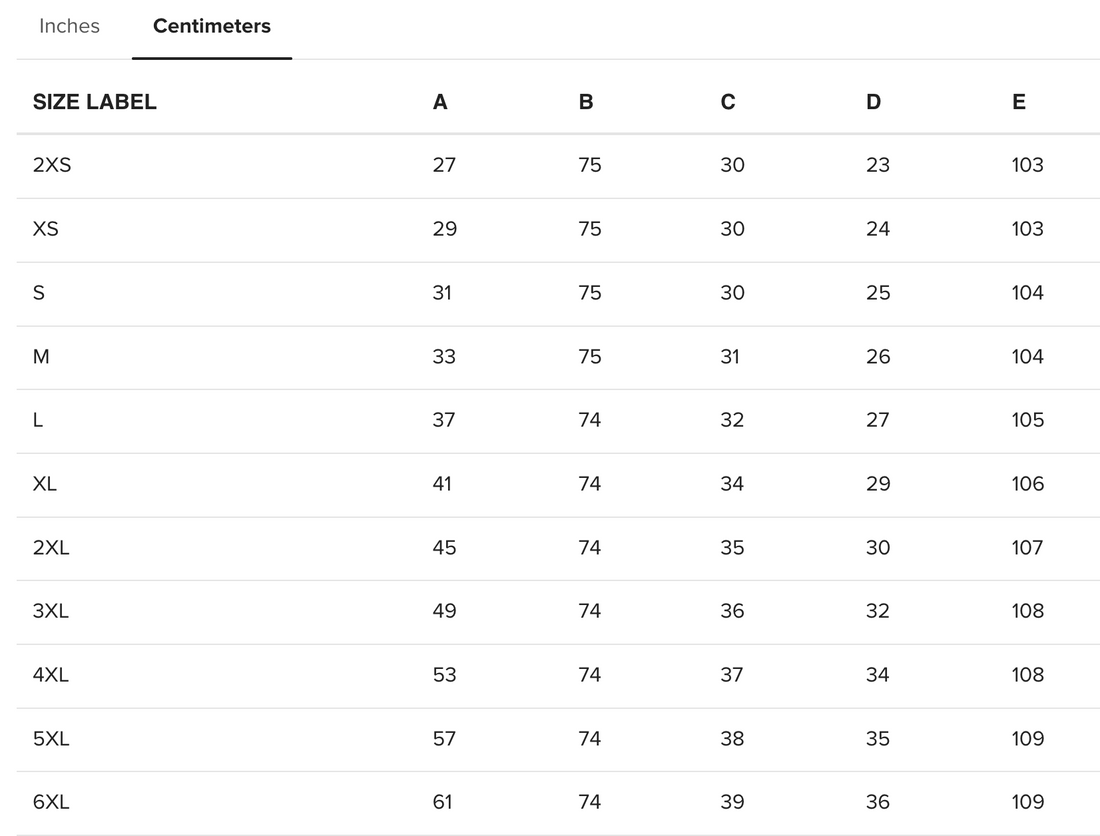Switch to the Inches tab
Image resolution: width=1100 pixels, height=836 pixels.
(x=69, y=27)
